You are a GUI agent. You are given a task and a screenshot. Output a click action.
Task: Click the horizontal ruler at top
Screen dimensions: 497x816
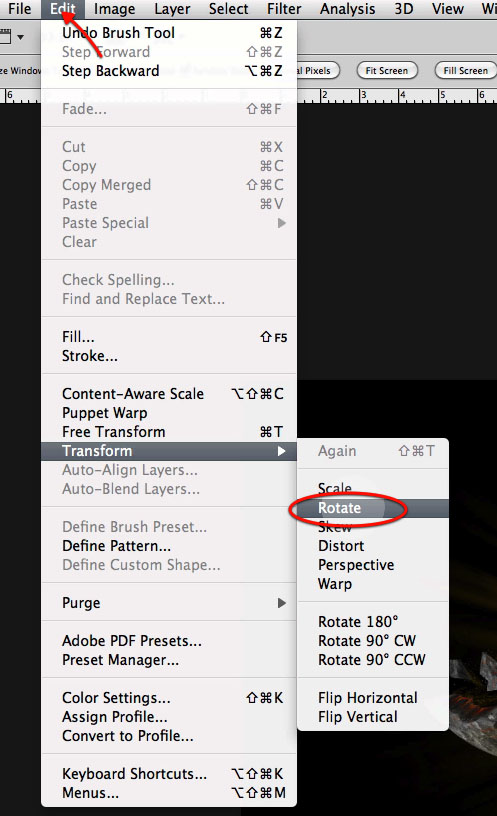coord(397,96)
